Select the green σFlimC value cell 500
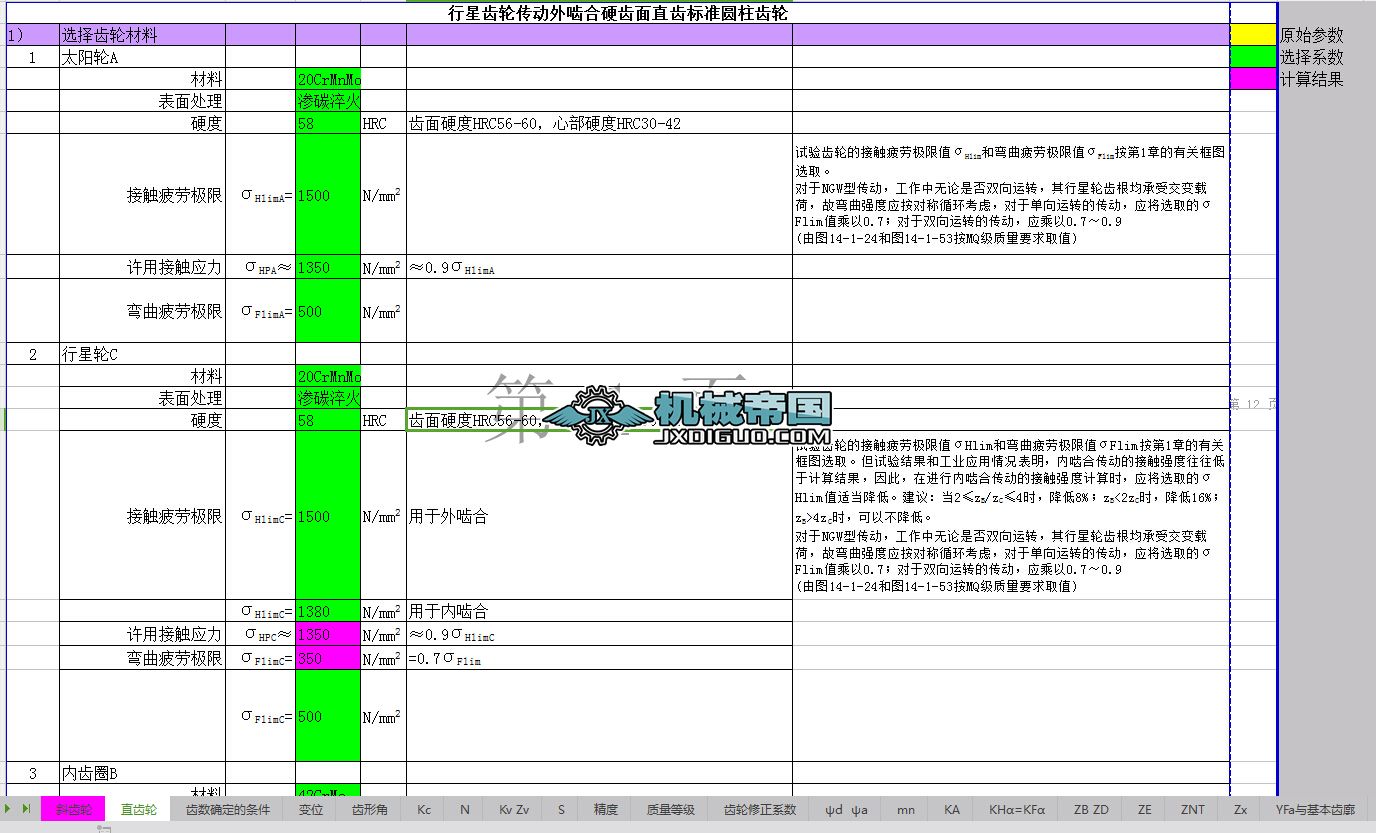 [328, 716]
